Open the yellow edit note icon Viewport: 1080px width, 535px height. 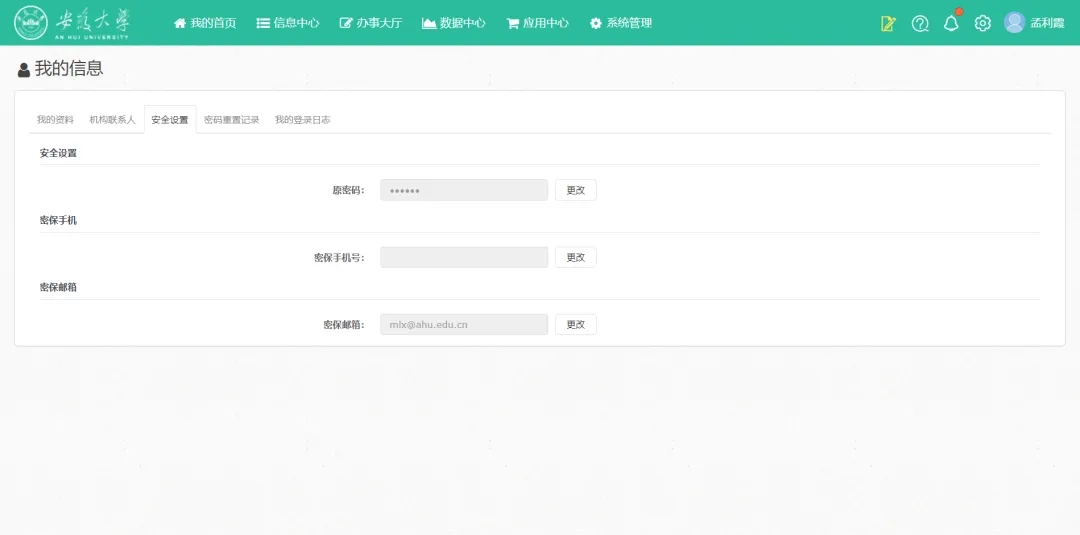pyautogui.click(x=888, y=23)
